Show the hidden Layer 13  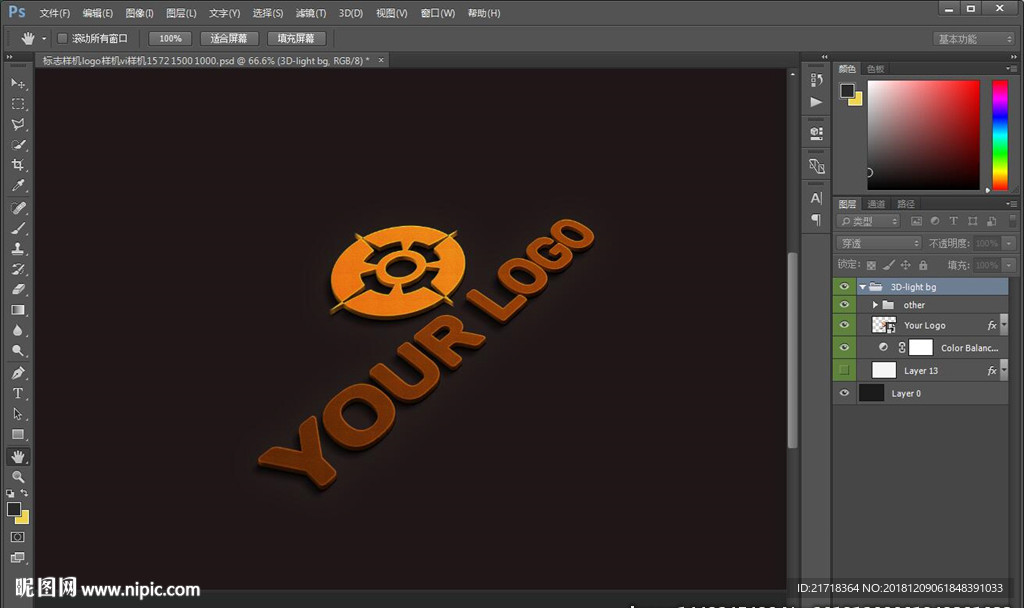pos(844,370)
